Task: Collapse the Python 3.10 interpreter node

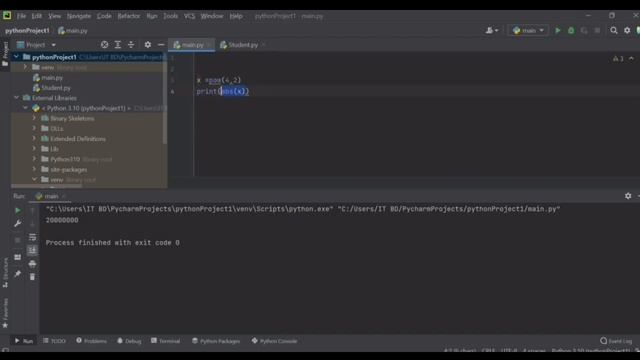Action: (x=25, y=108)
